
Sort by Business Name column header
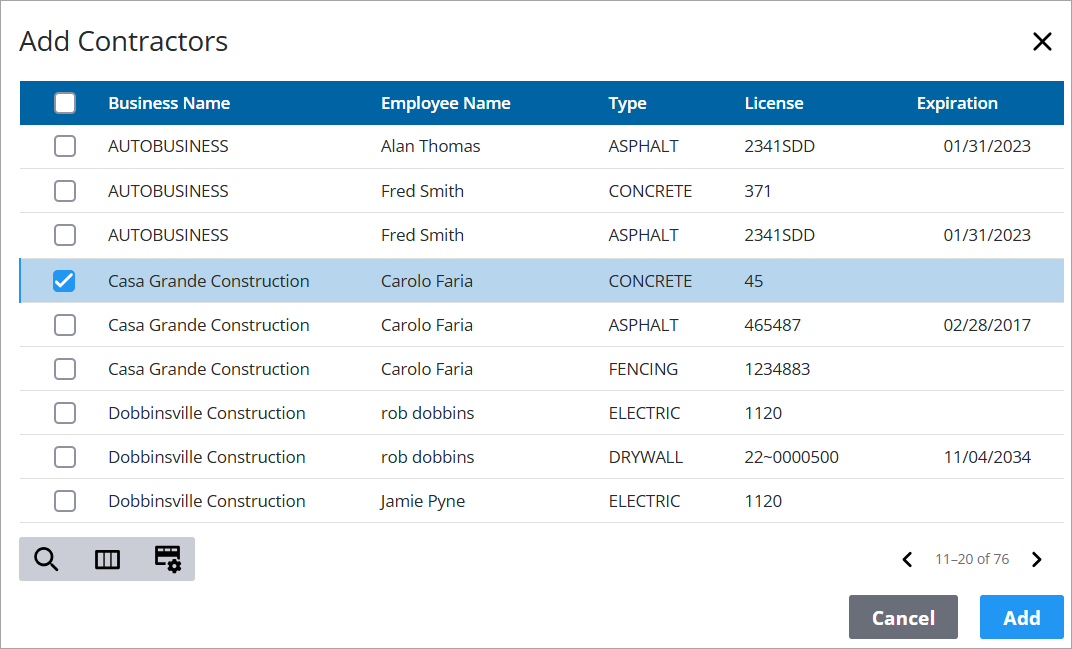[169, 103]
